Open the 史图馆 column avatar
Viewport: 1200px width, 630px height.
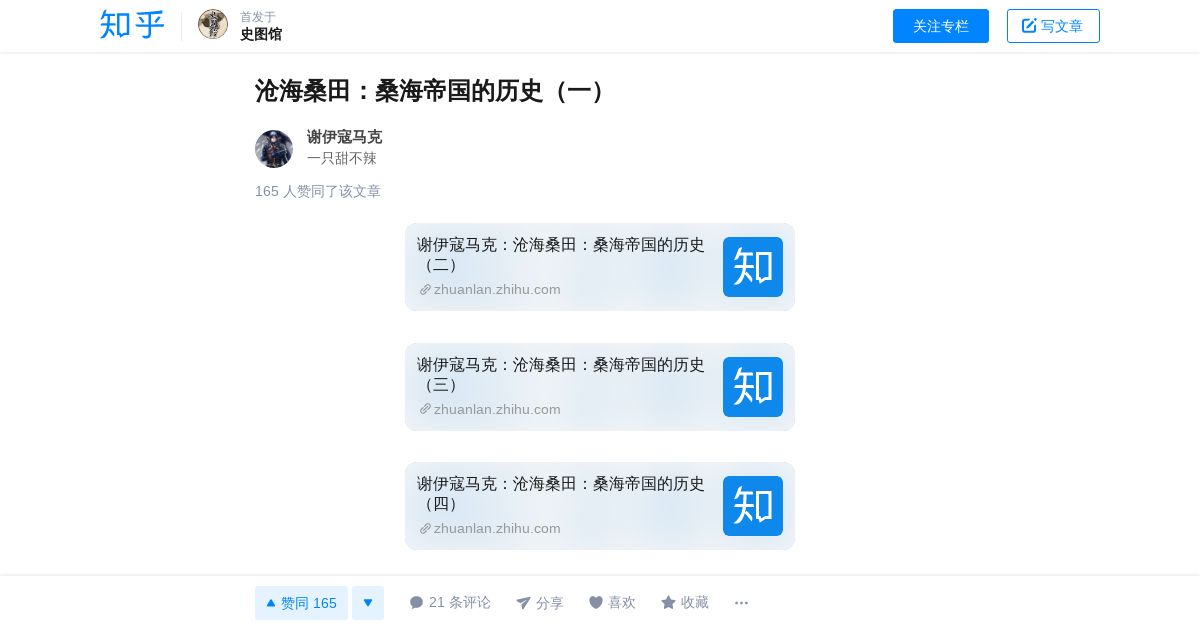click(x=213, y=24)
